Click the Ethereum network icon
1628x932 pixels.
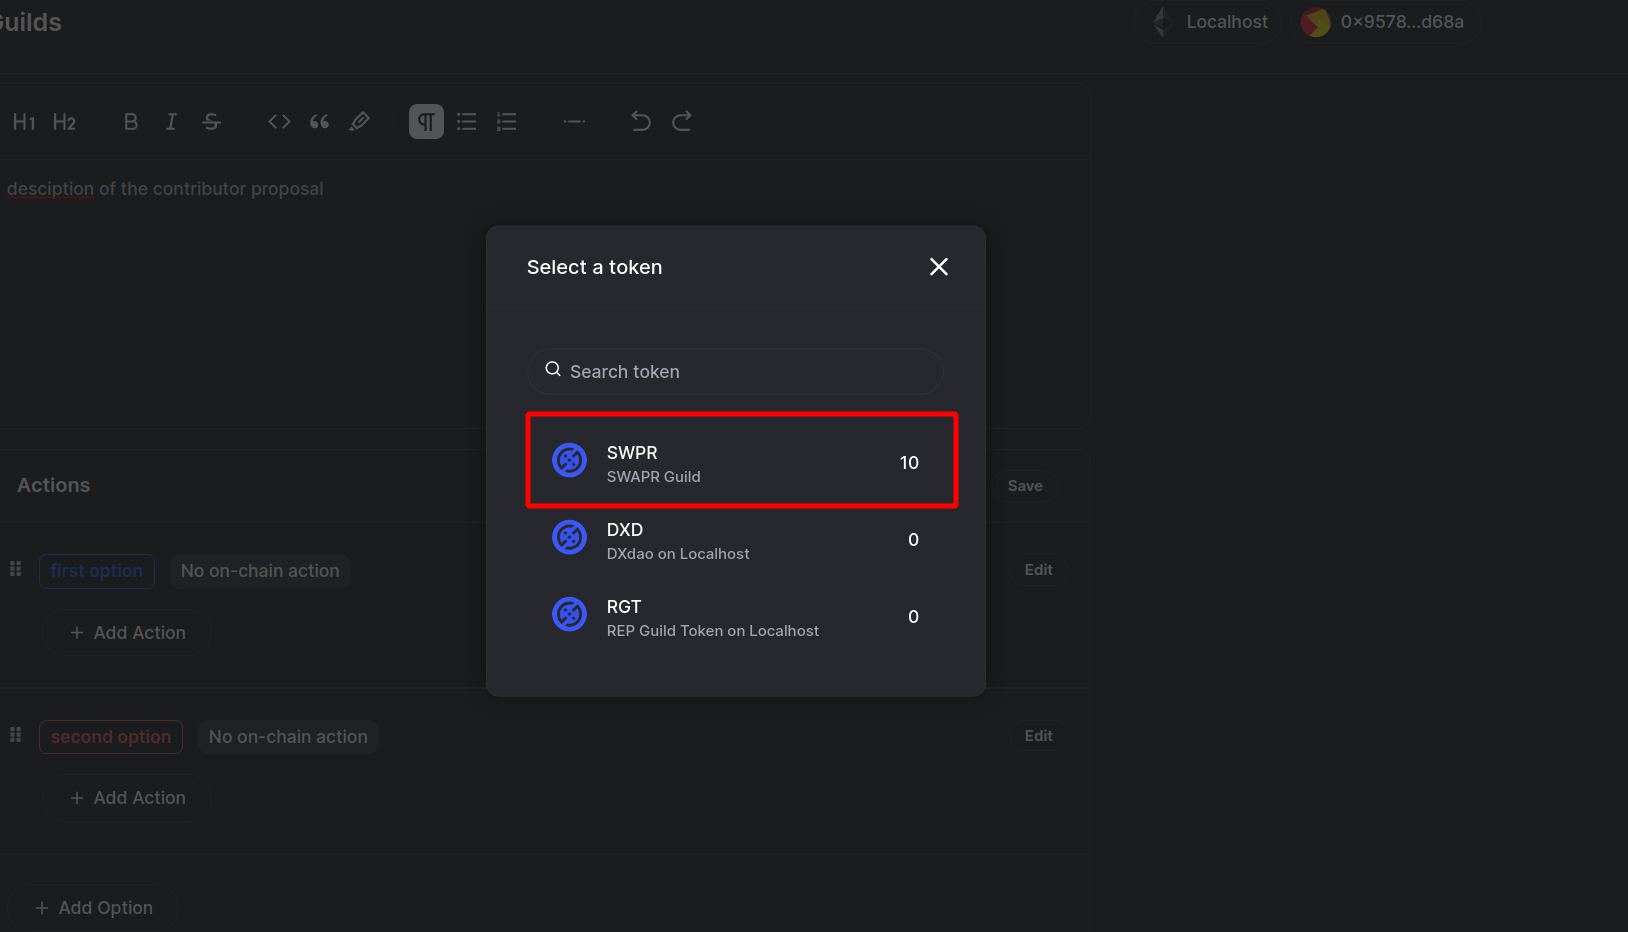pos(1162,22)
